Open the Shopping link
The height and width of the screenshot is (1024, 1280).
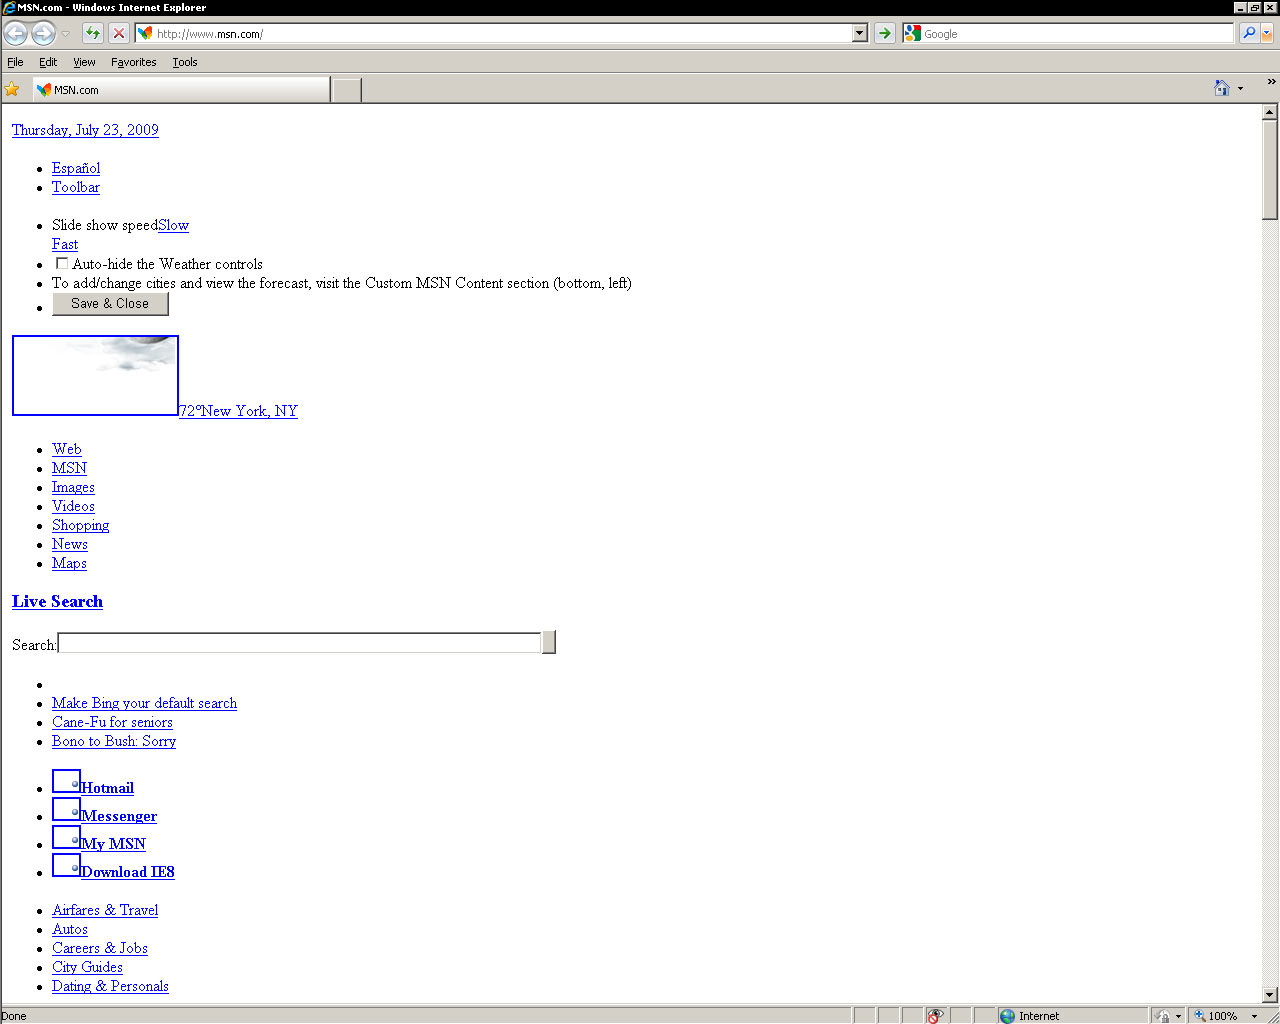click(x=80, y=525)
